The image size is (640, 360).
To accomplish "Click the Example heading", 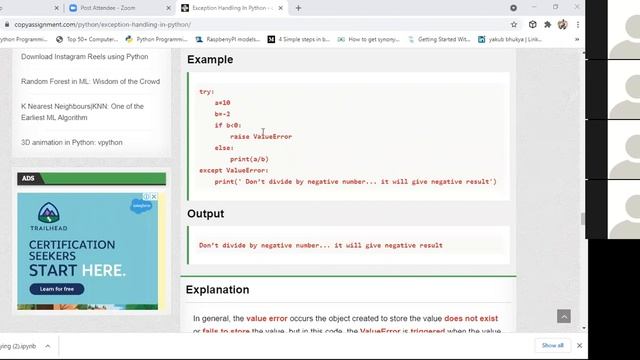I will coord(210,60).
